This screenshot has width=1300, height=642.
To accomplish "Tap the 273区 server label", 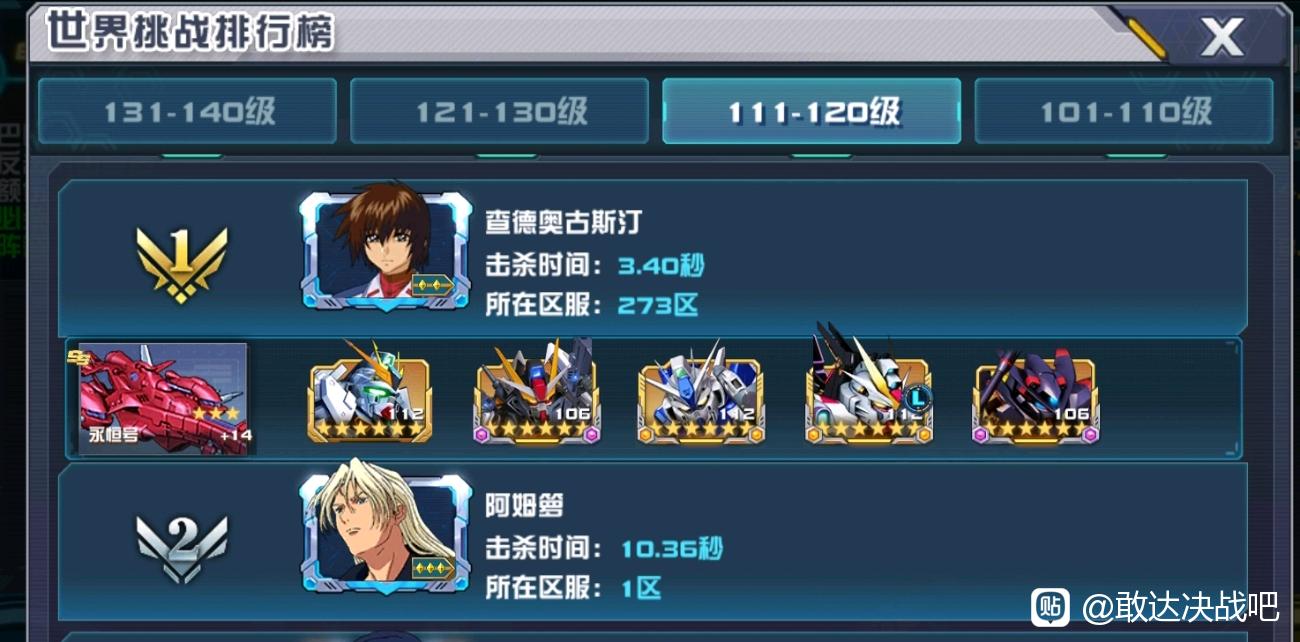I will 658,305.
